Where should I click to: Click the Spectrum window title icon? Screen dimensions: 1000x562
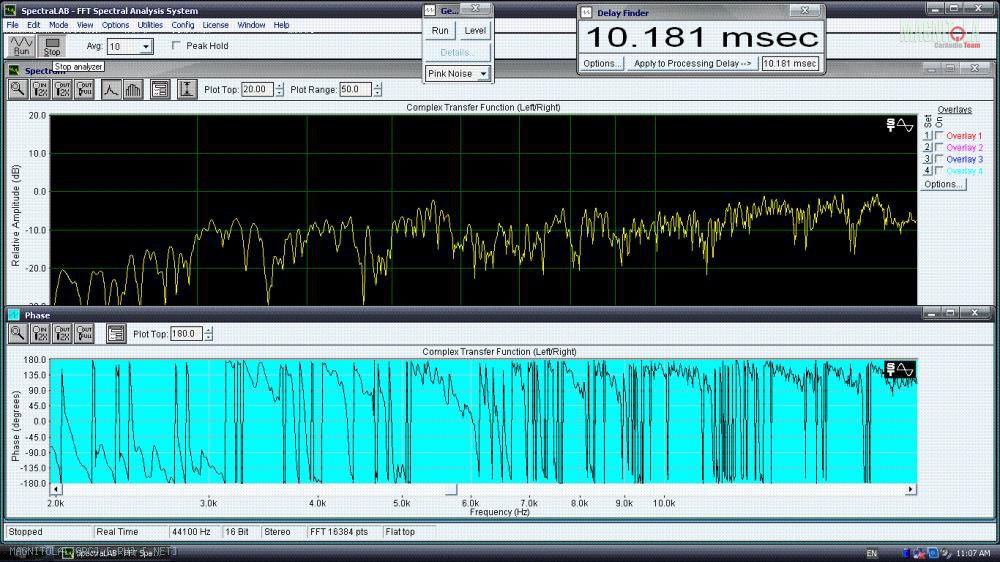pos(14,70)
